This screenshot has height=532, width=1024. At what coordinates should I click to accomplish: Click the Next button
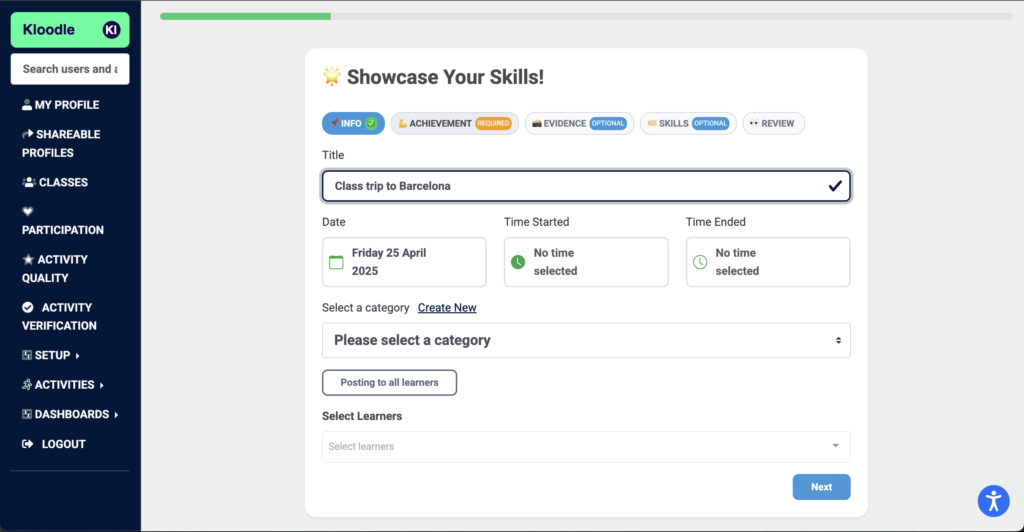click(822, 487)
